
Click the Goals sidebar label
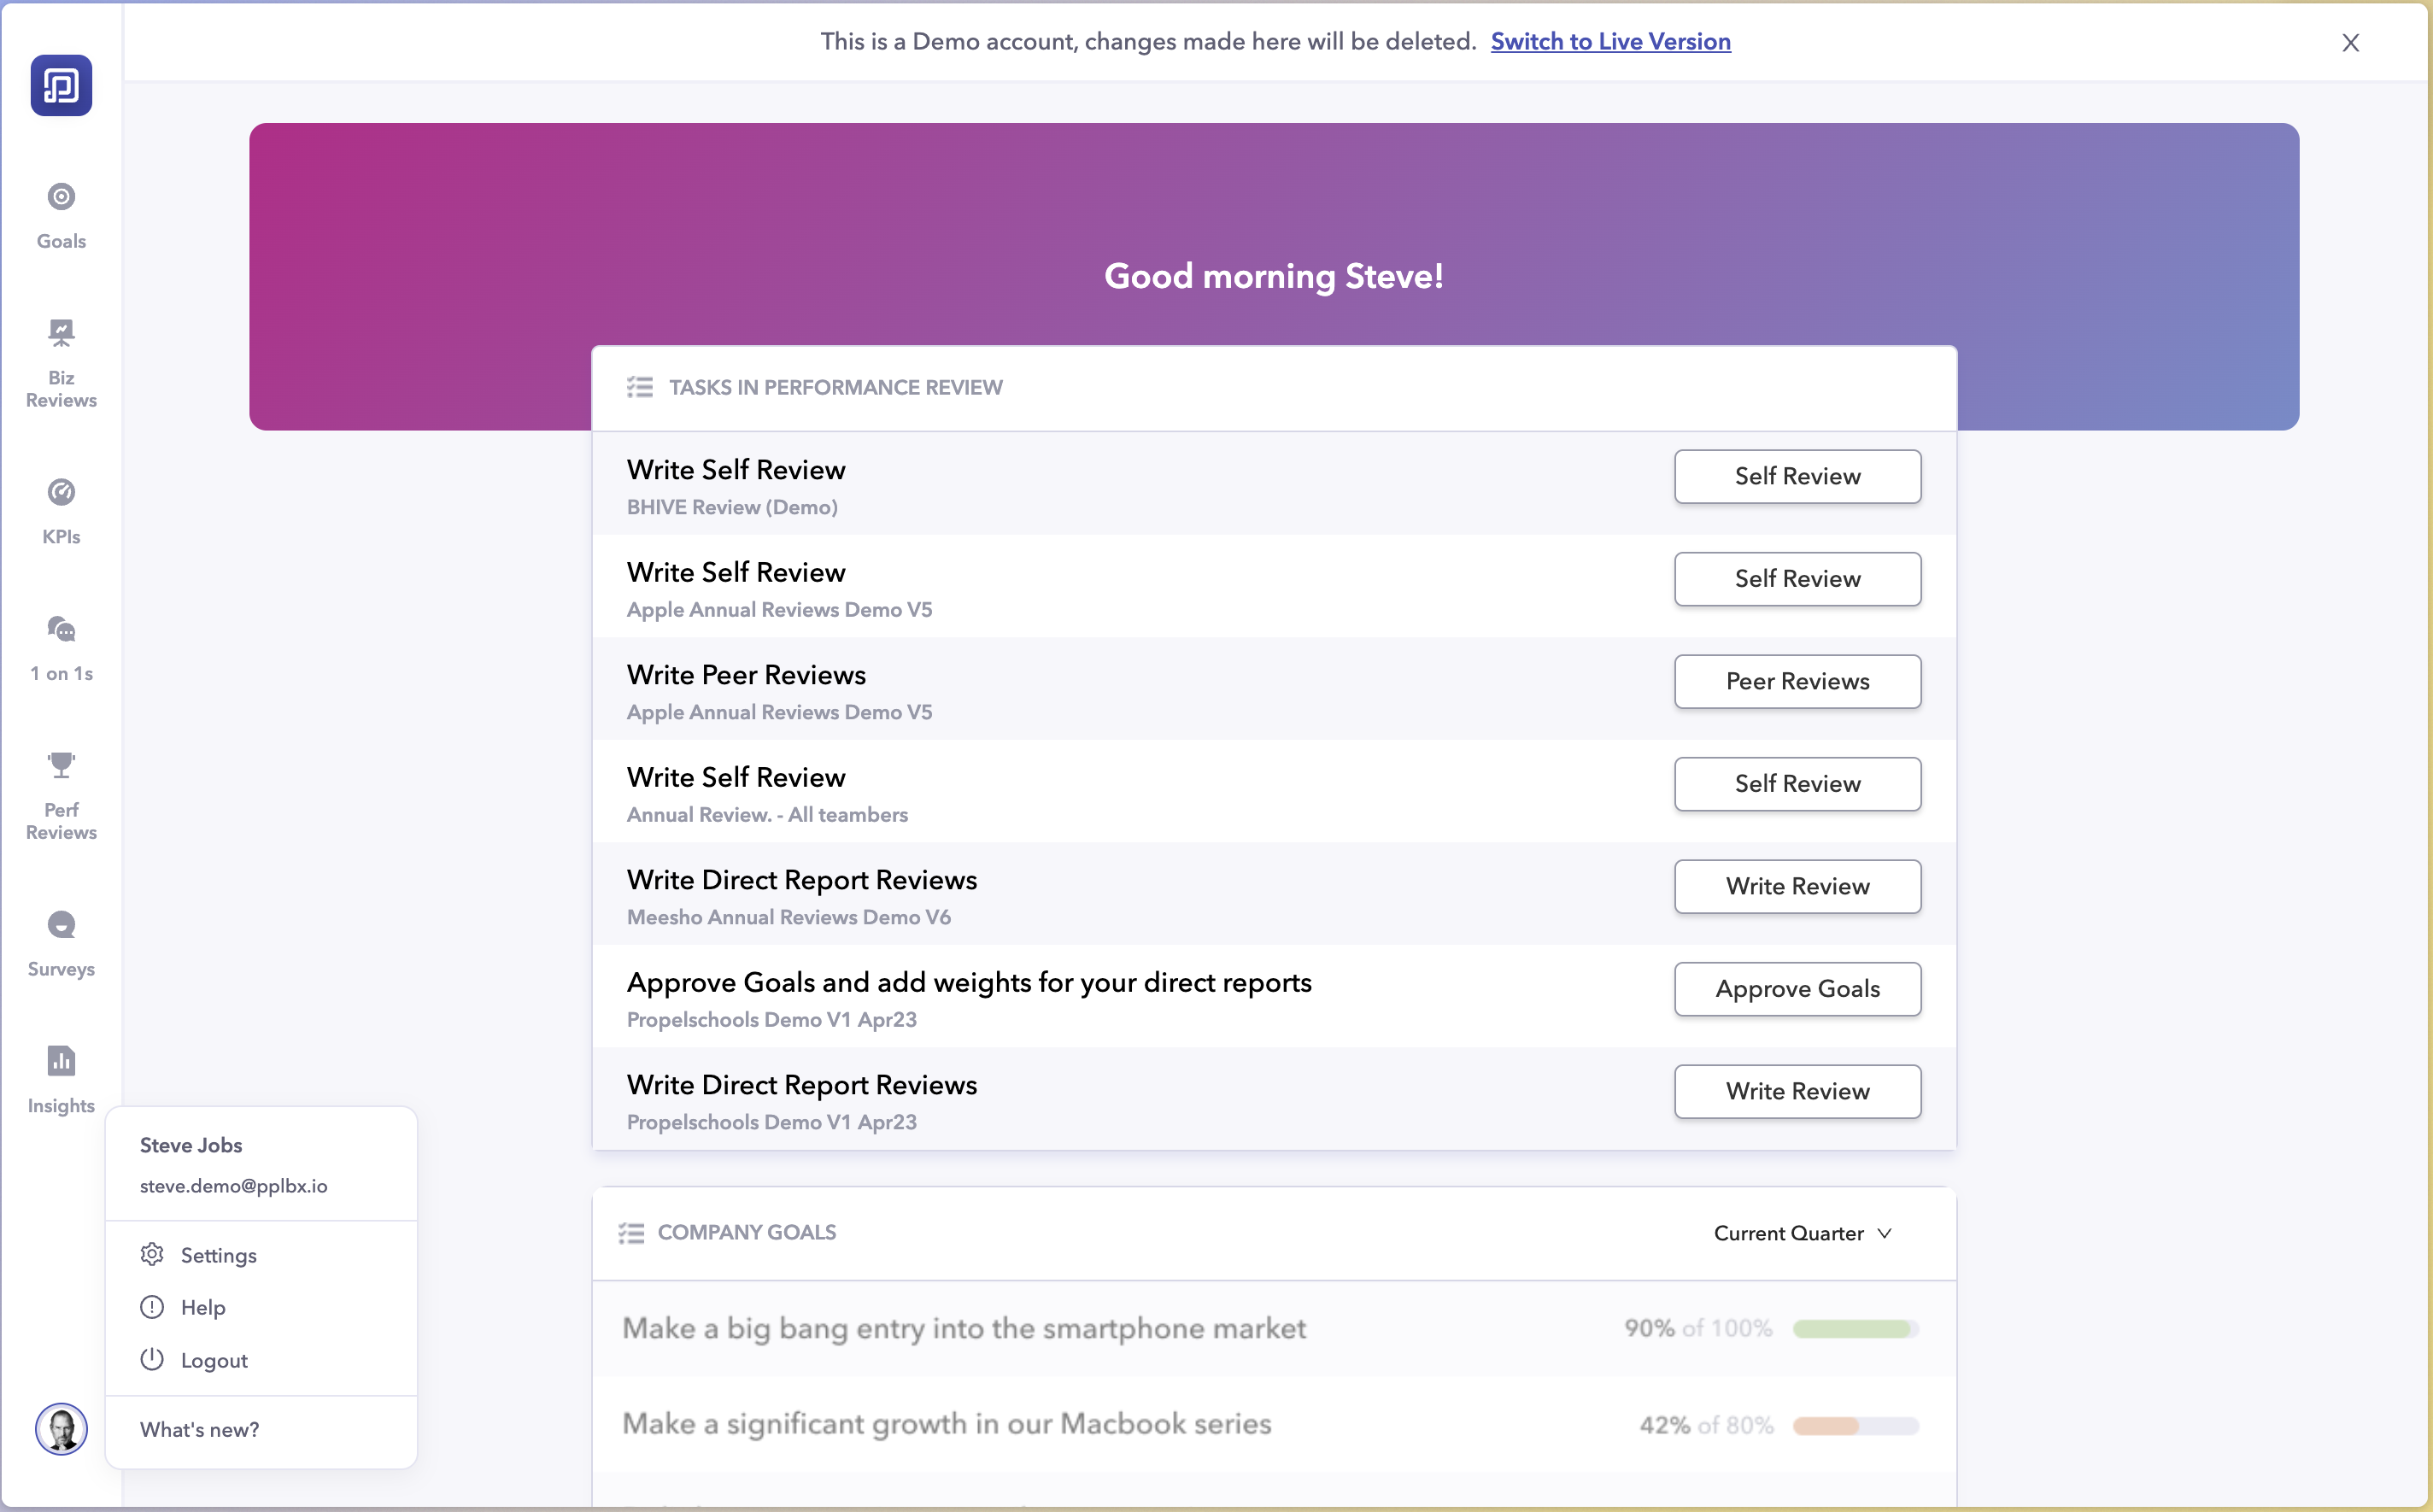[61, 241]
